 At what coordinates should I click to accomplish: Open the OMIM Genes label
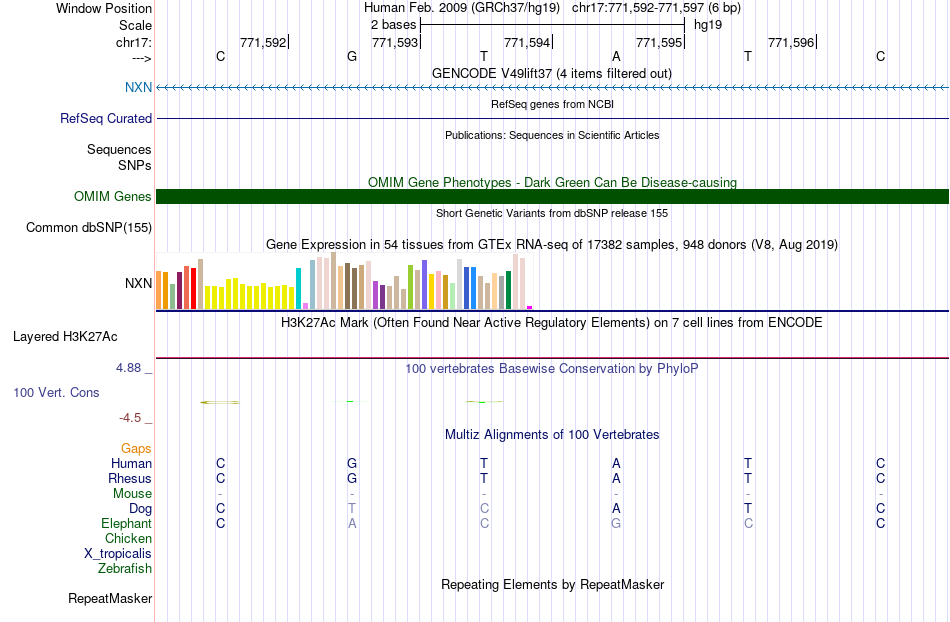pos(112,196)
